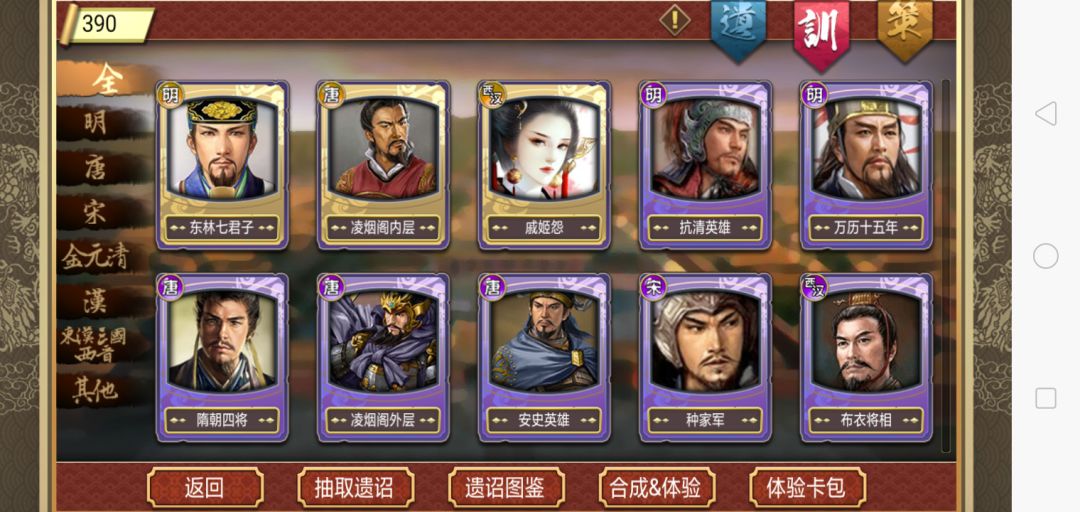Tap the Android home circle icon
The image size is (1080, 512).
pyautogui.click(x=1046, y=256)
